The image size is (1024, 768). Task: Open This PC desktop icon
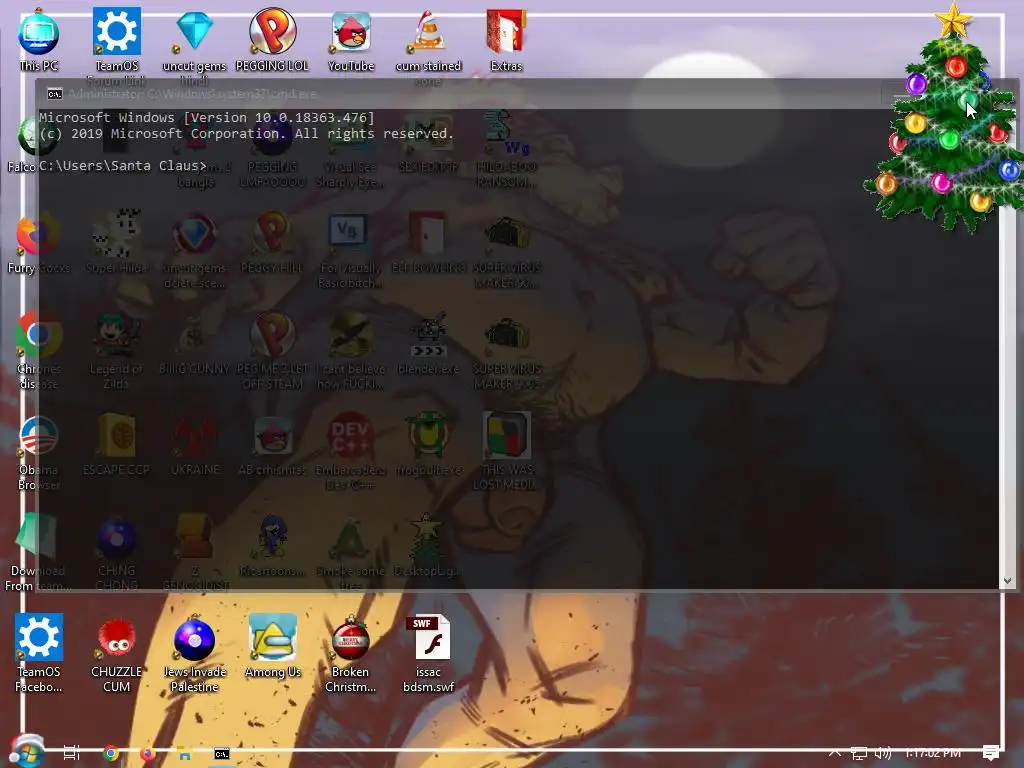tap(39, 40)
